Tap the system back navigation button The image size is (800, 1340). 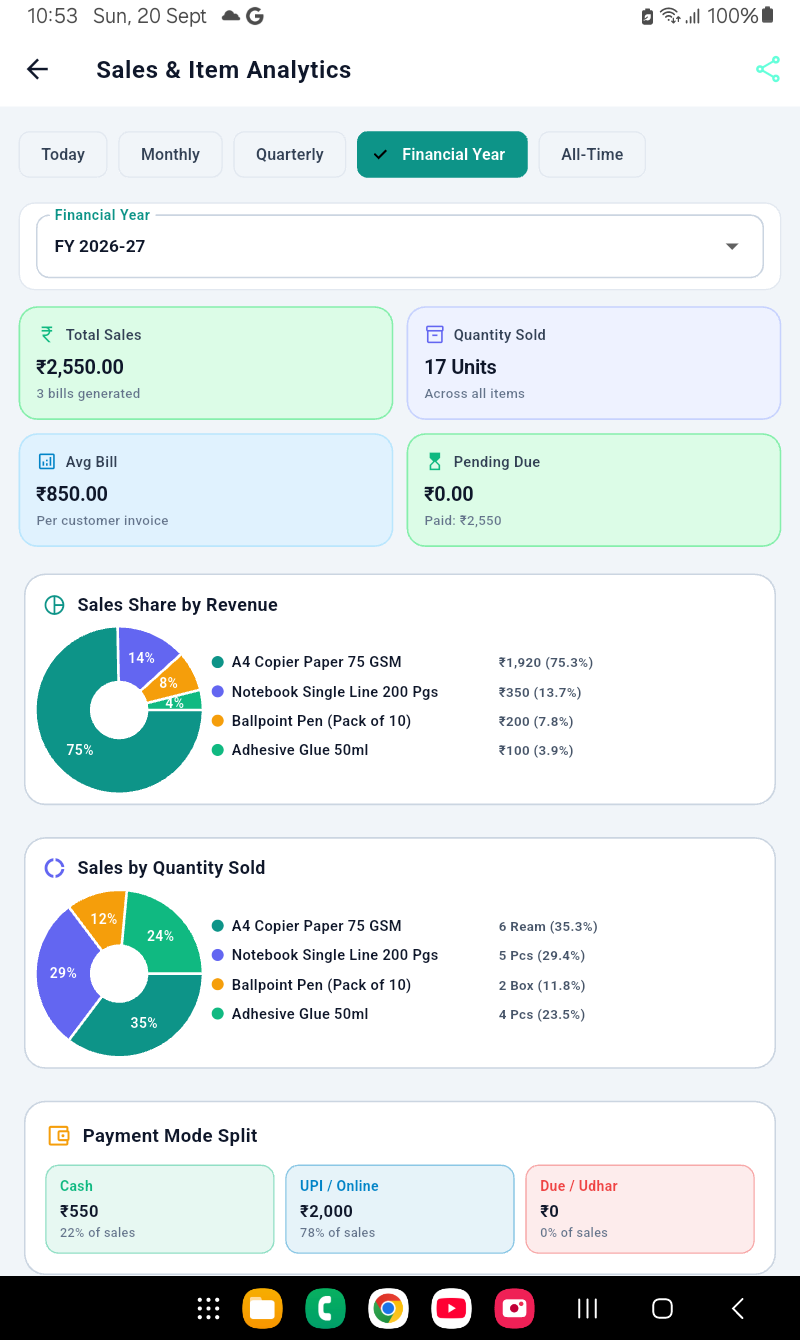pyautogui.click(x=738, y=1308)
